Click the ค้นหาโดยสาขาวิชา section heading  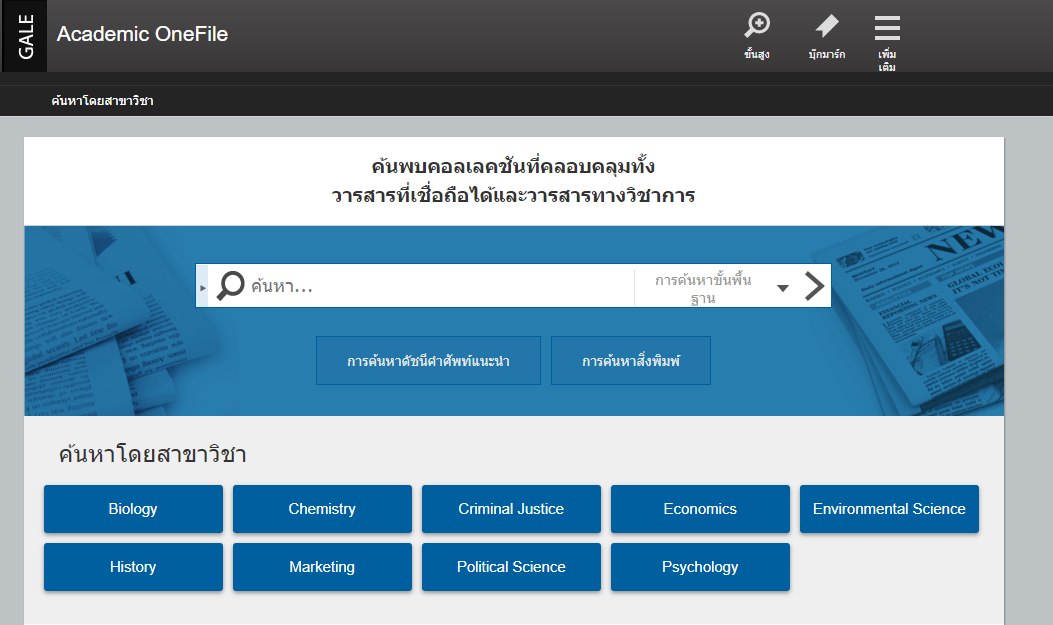[x=152, y=454]
